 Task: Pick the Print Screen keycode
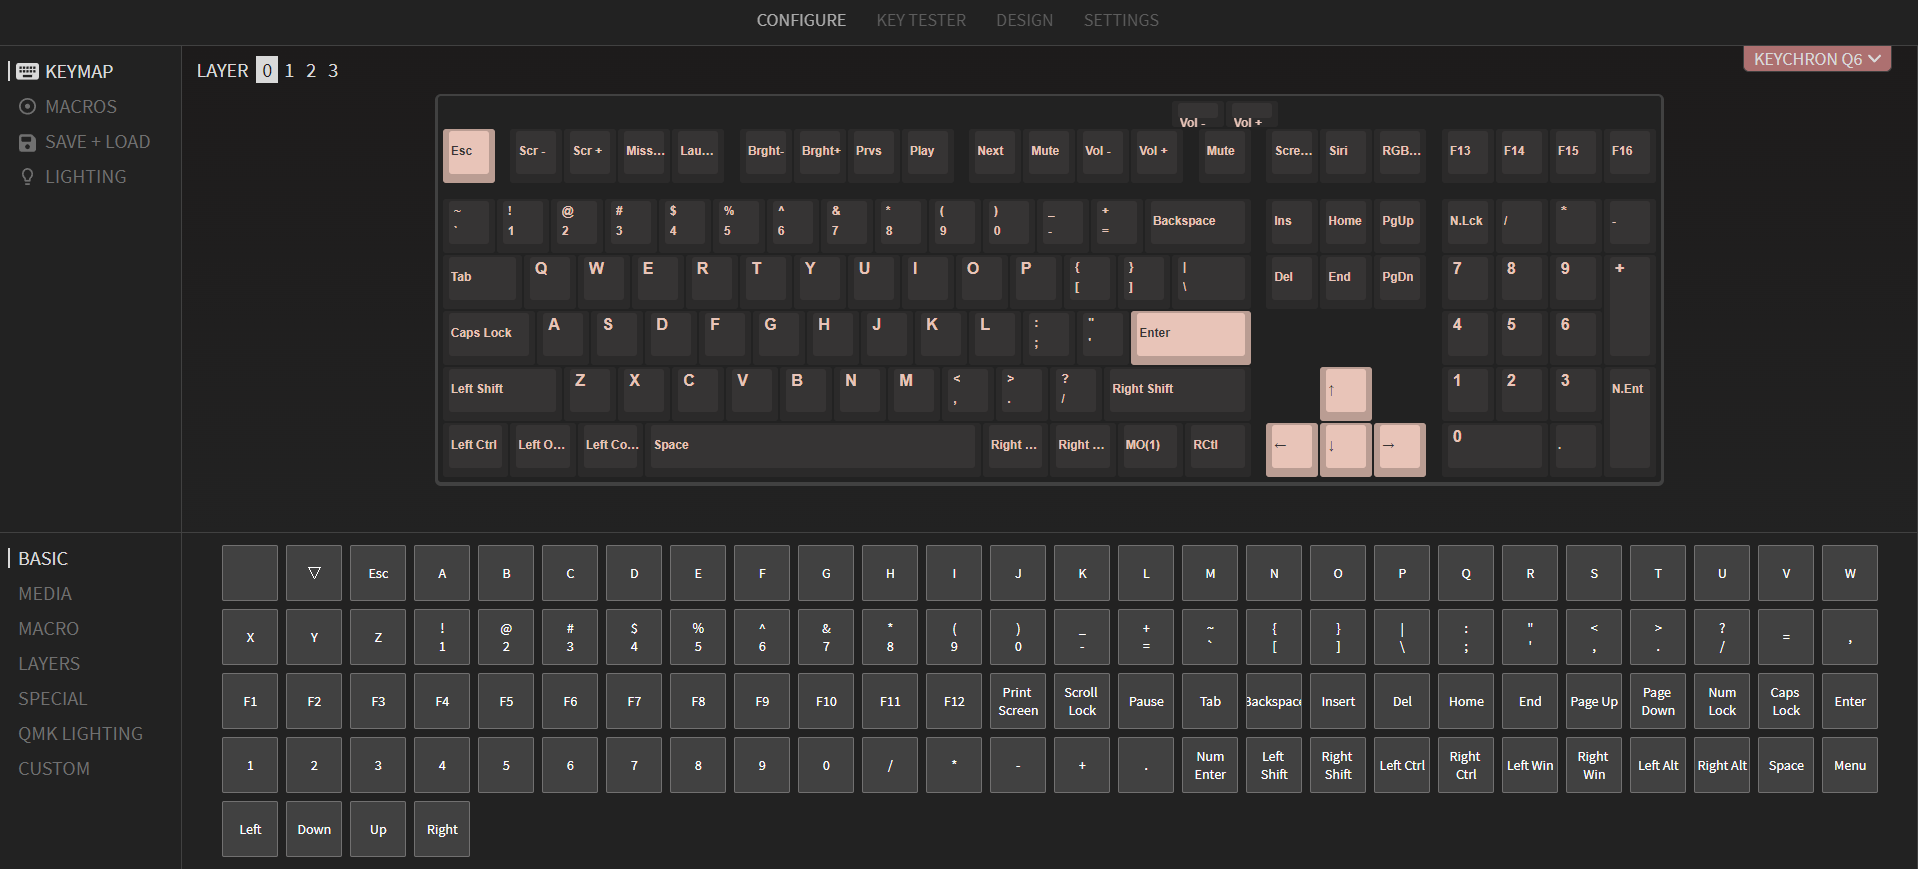[x=1018, y=701]
